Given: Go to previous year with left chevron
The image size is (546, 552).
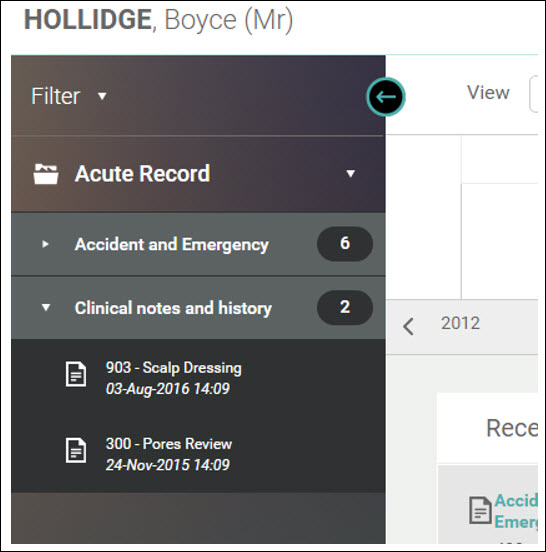Looking at the screenshot, I should (x=408, y=326).
